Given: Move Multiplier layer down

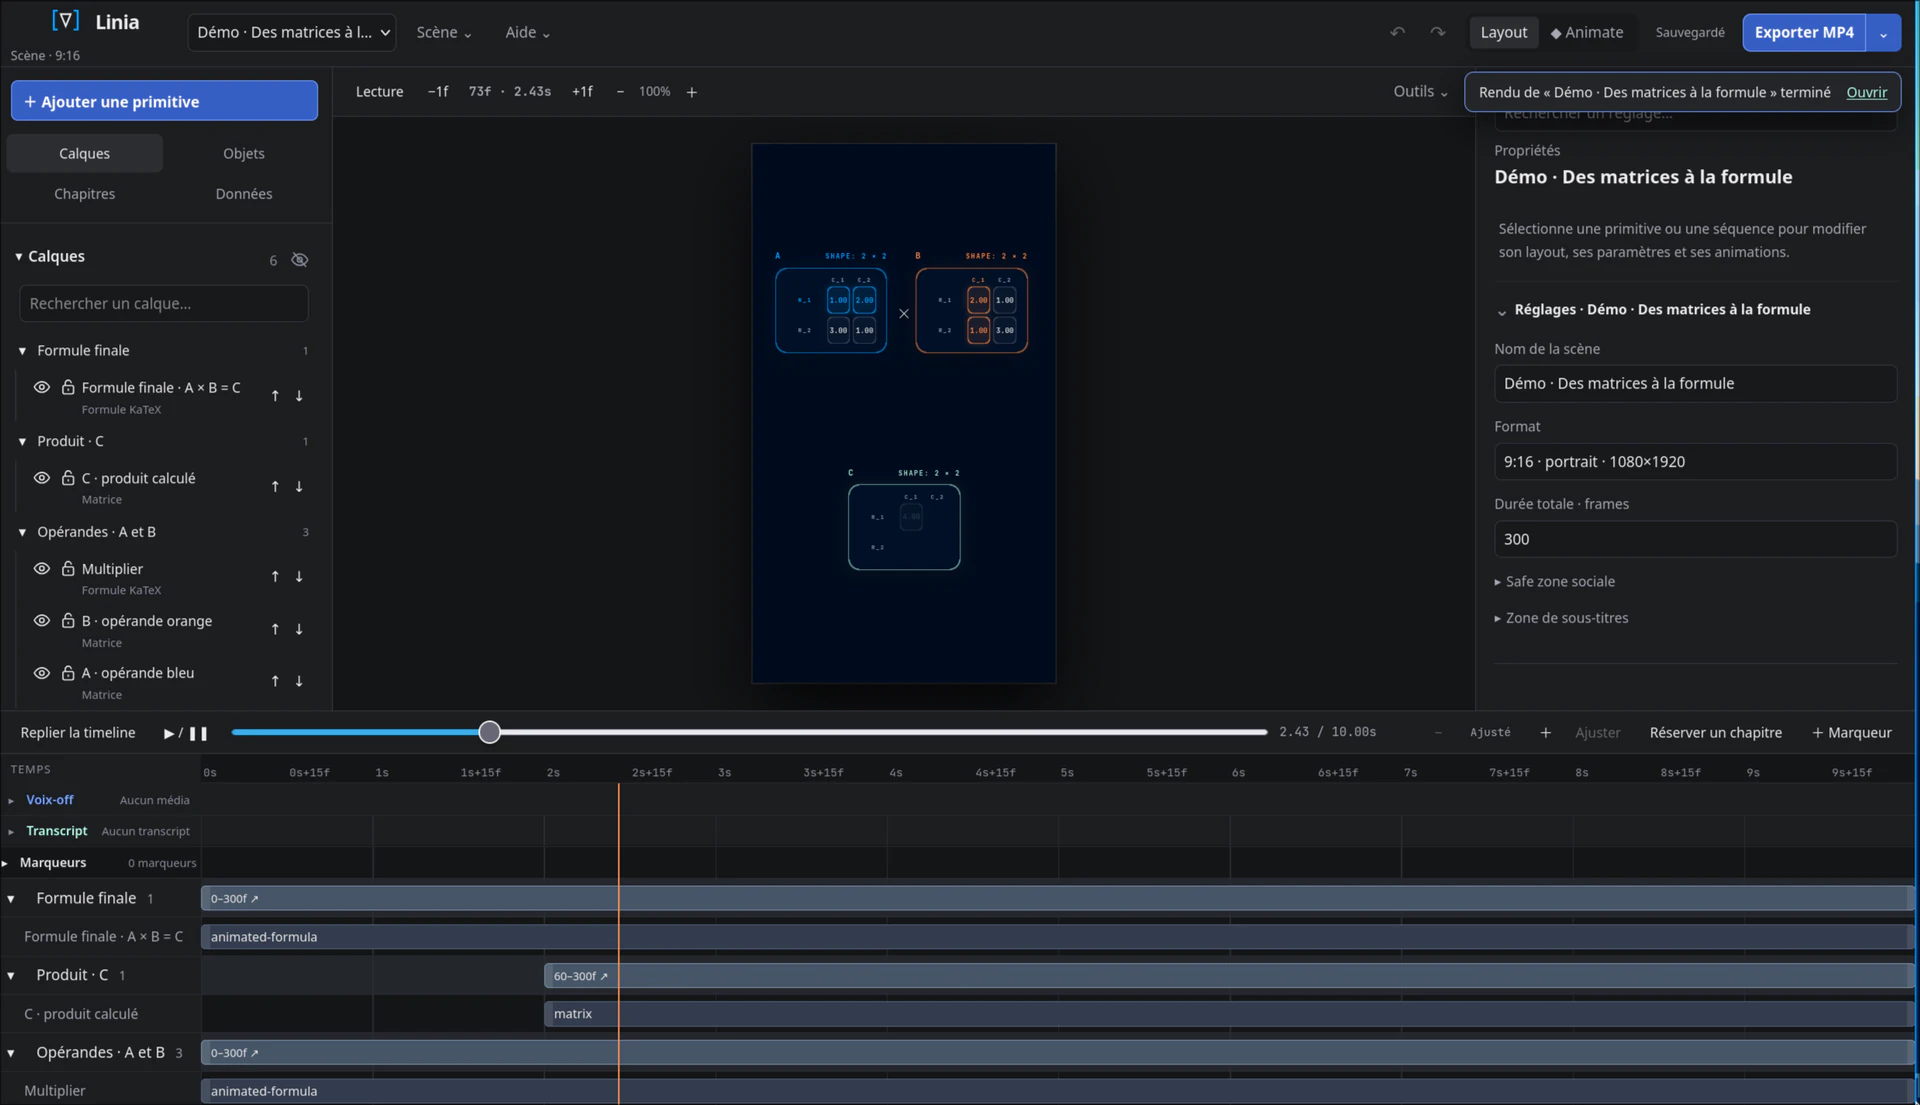Looking at the screenshot, I should [x=299, y=577].
